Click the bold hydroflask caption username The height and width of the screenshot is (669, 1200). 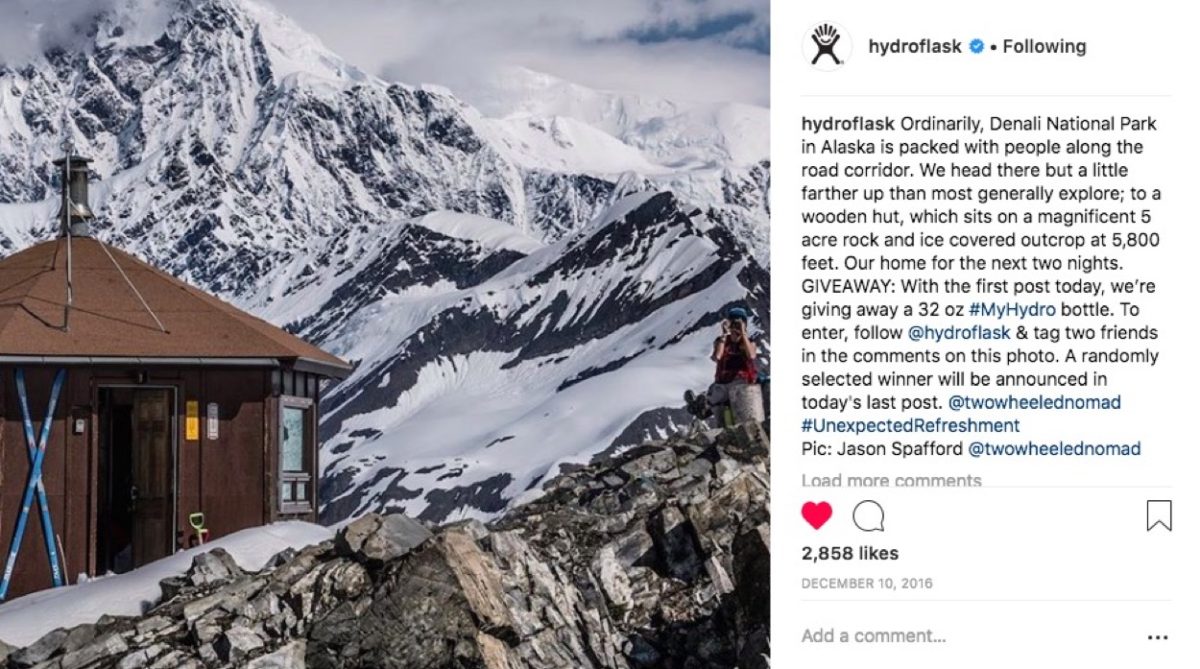[848, 124]
